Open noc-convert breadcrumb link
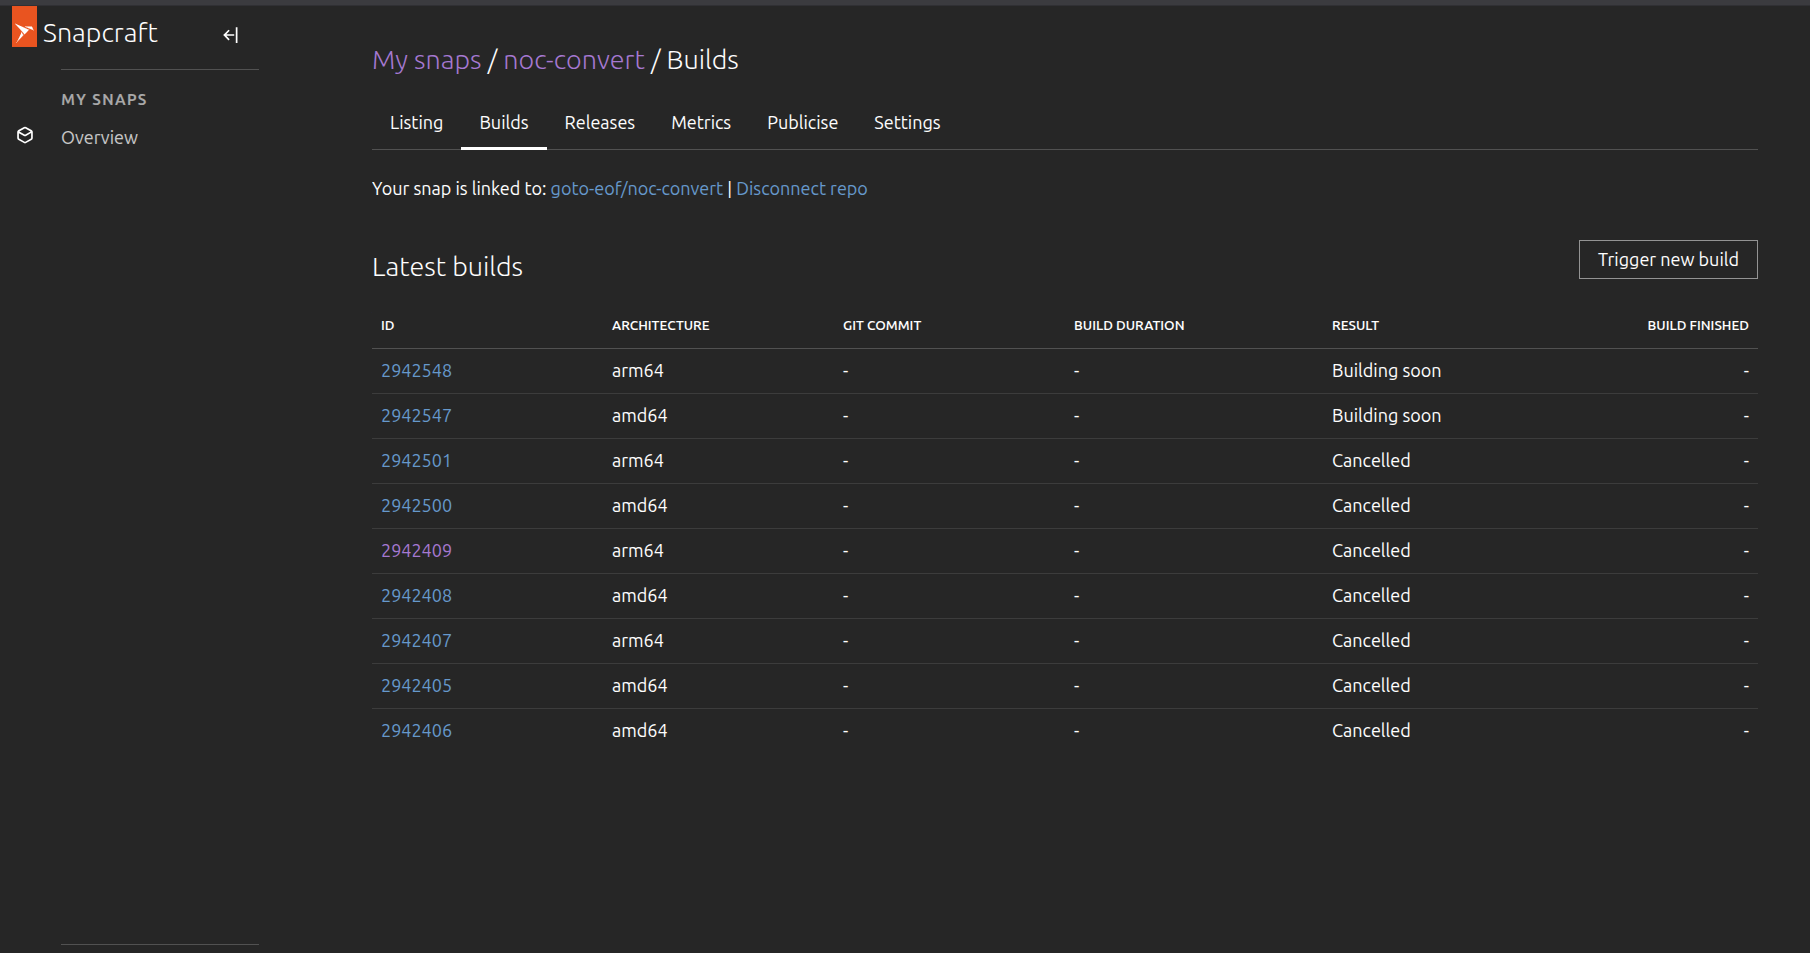 point(573,61)
